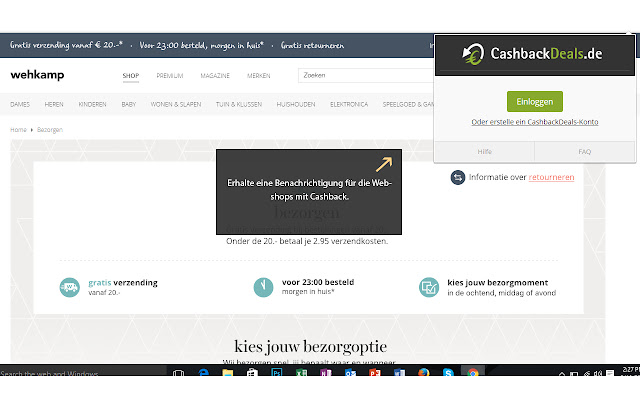Click the checkbox calendar icon beside bezorgmoment
The width and height of the screenshot is (640, 400).
(x=429, y=287)
